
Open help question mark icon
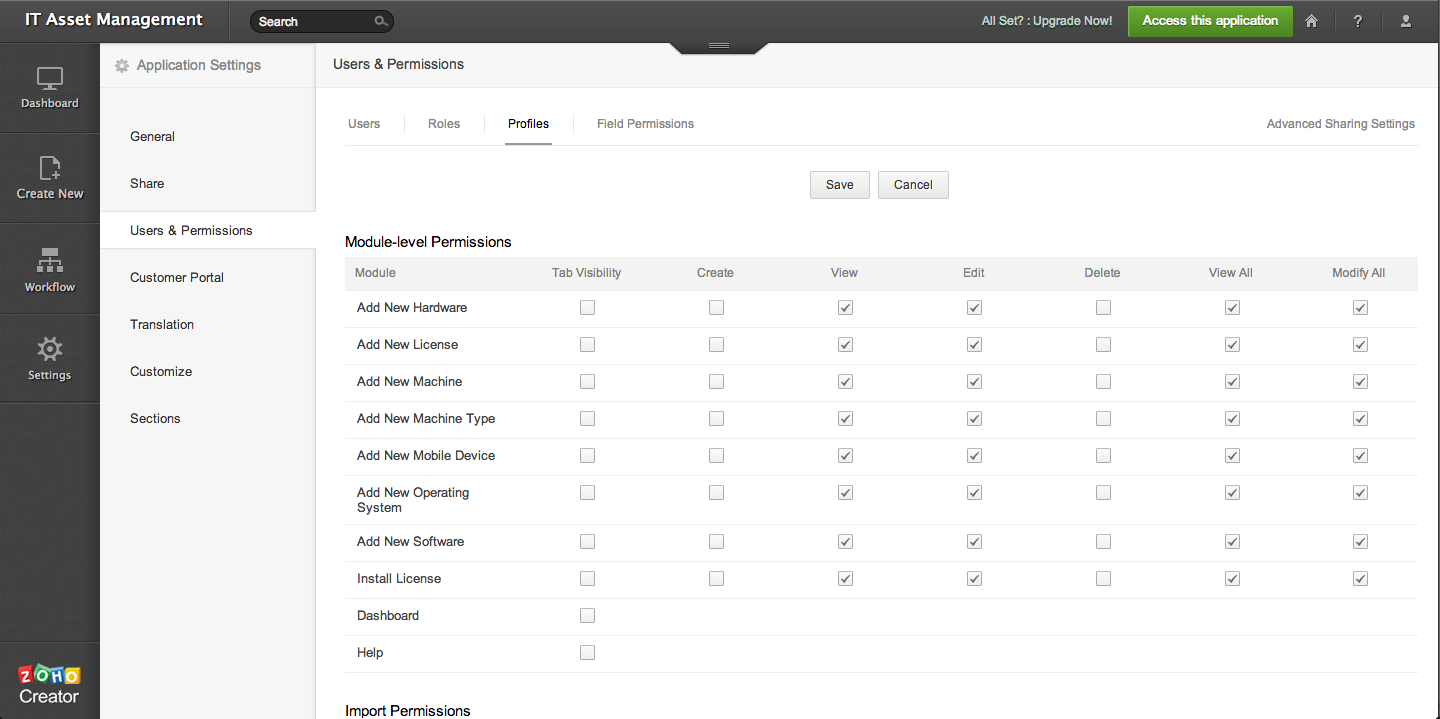pyautogui.click(x=1357, y=21)
